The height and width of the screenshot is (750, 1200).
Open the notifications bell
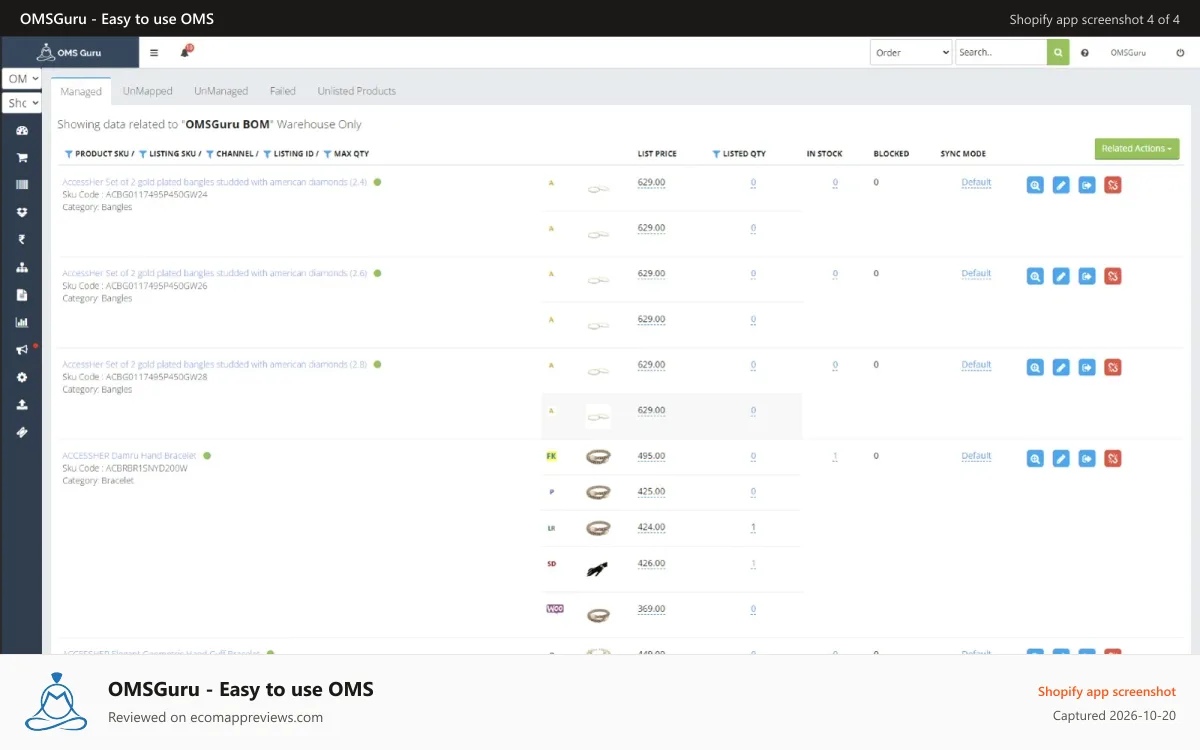185,52
